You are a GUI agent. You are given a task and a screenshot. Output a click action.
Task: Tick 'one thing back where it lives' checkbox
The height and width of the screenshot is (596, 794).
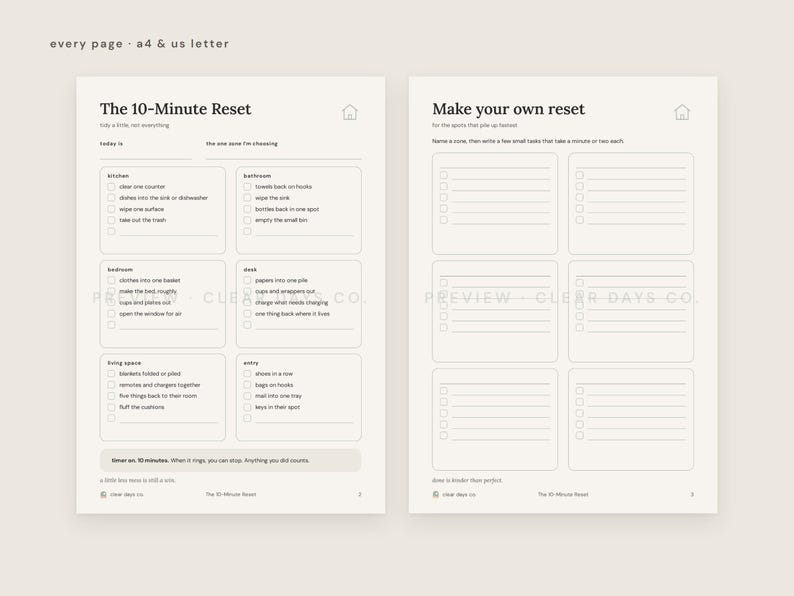[247, 313]
